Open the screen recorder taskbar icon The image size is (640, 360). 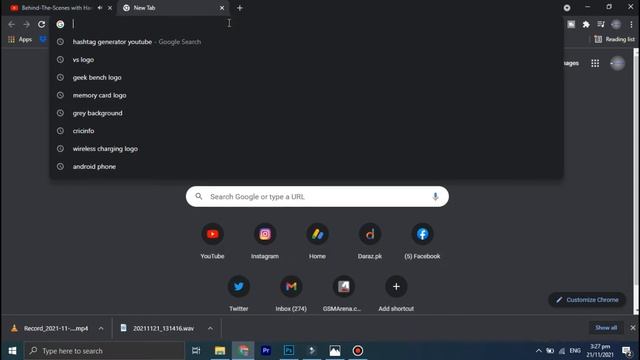point(358,351)
